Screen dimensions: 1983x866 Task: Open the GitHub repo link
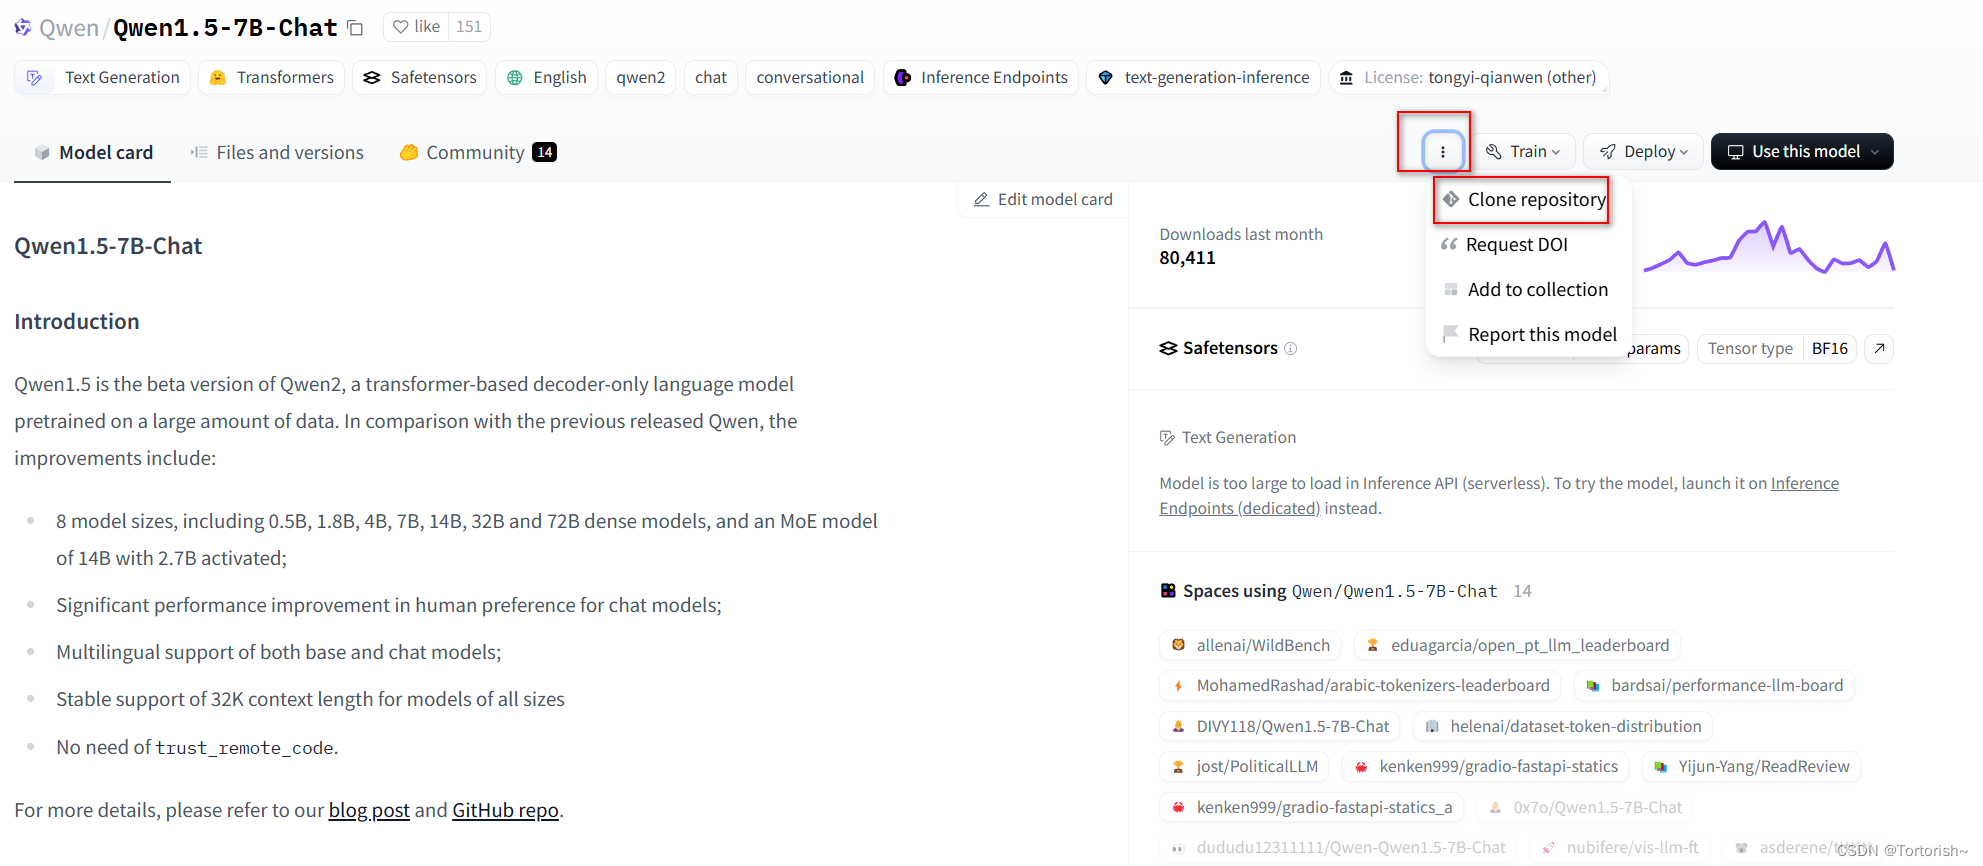coord(505,810)
